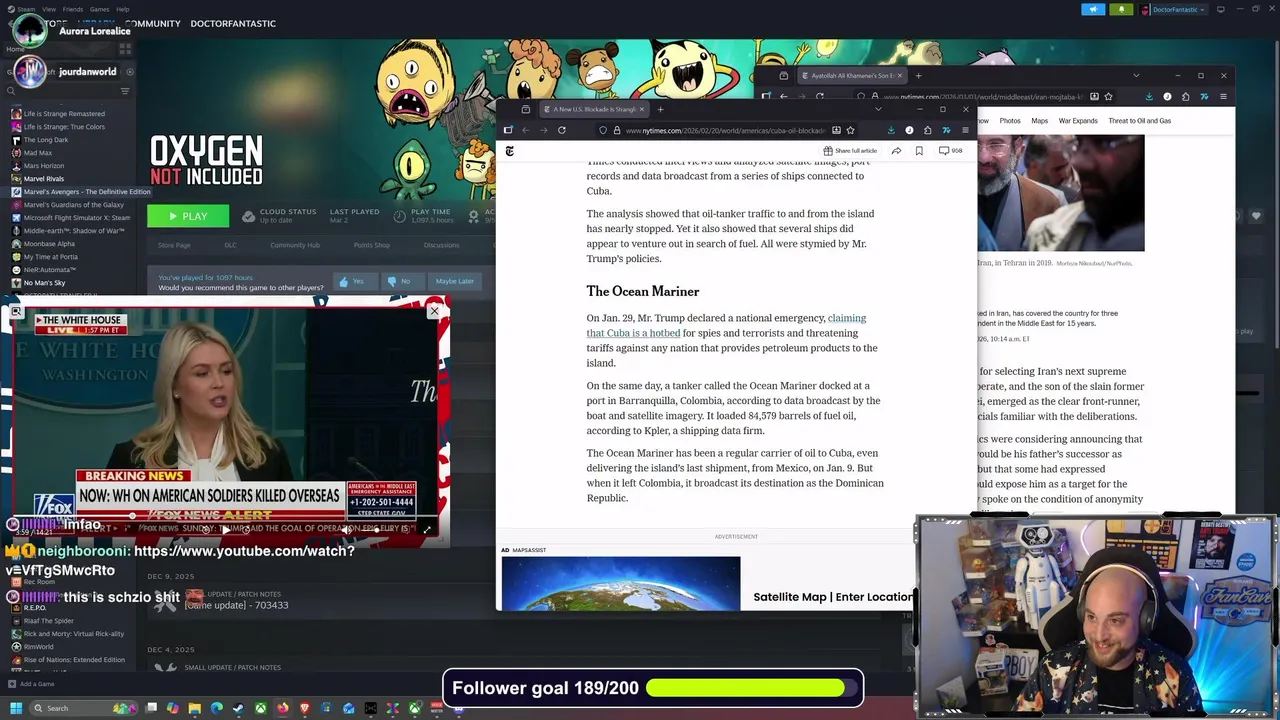Open the Games menu in Steam
Screen dimensions: 1280x720
(99, 9)
